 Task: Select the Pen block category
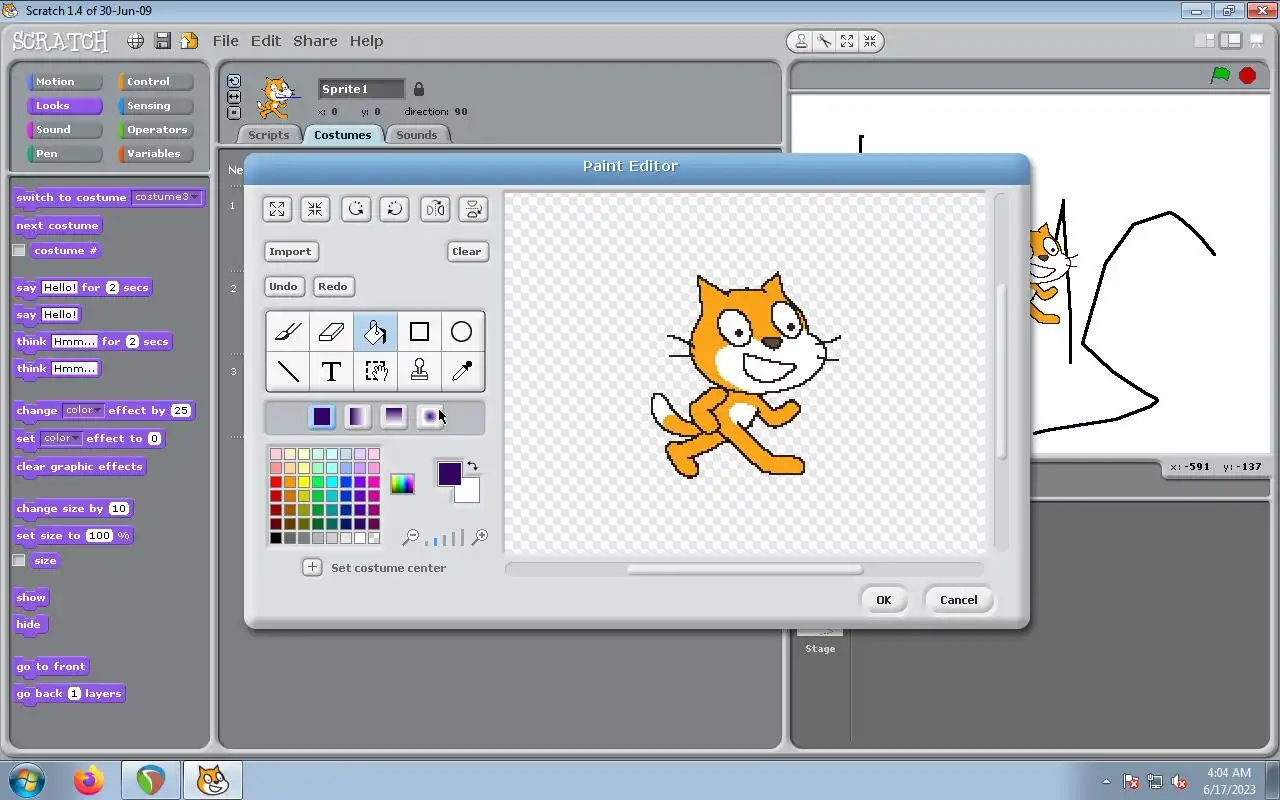65,154
